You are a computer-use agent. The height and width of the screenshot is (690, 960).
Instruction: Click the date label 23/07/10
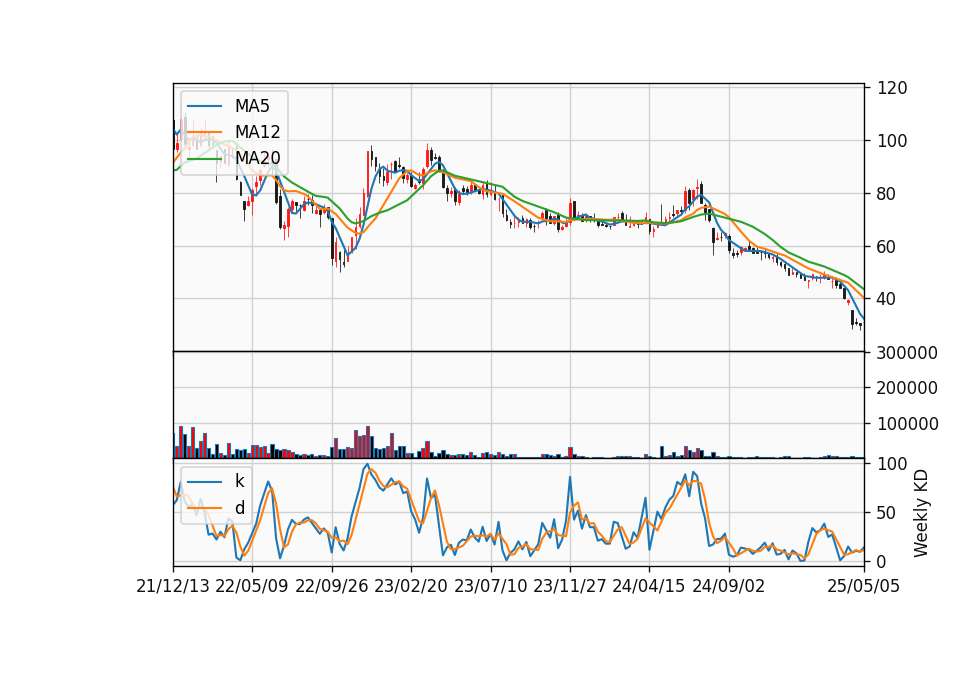click(x=490, y=586)
